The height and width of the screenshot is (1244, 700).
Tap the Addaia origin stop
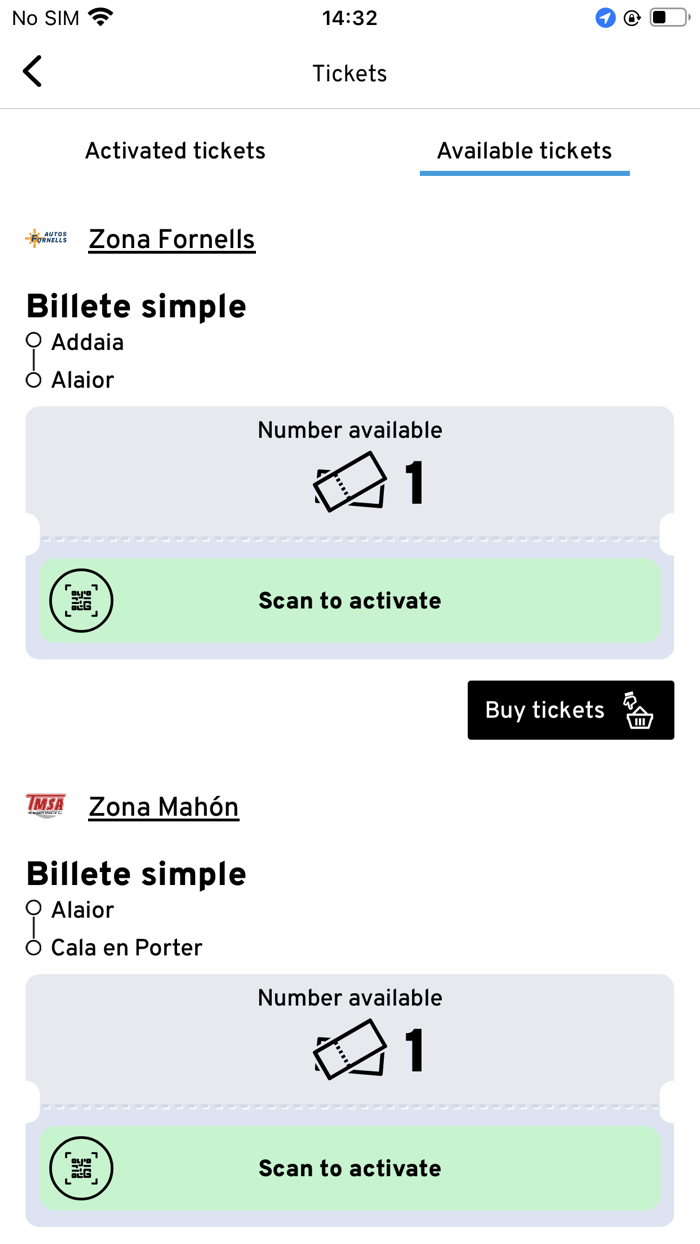88,342
